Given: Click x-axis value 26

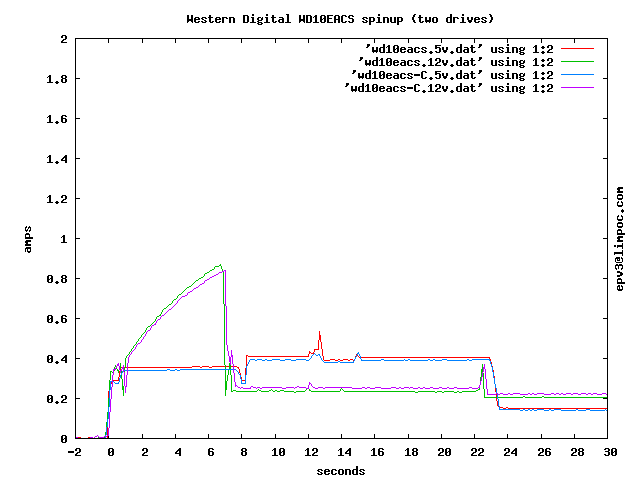Looking at the screenshot, I should tap(544, 452).
